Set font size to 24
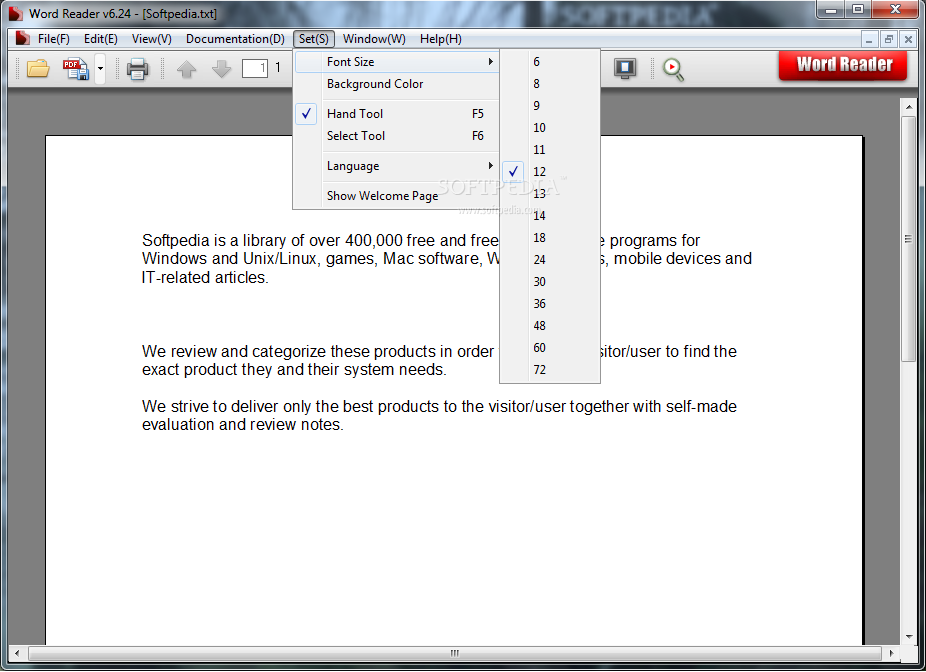This screenshot has height=672, width=926. 550,260
